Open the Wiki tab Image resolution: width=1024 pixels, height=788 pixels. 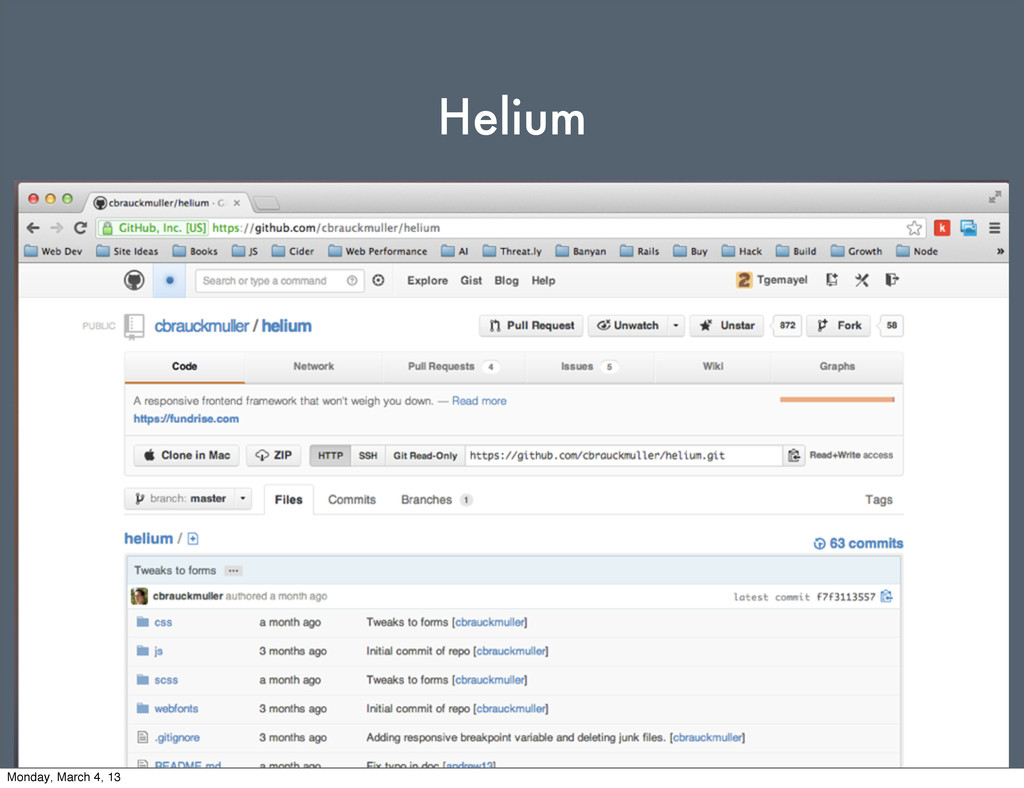tap(712, 366)
